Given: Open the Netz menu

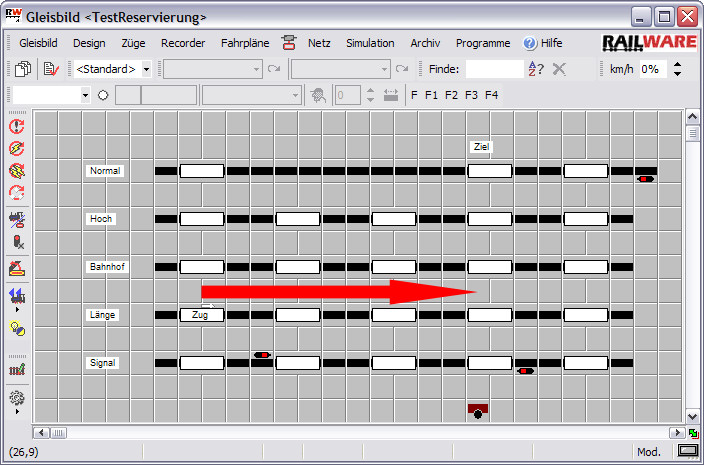Looking at the screenshot, I should pyautogui.click(x=319, y=43).
